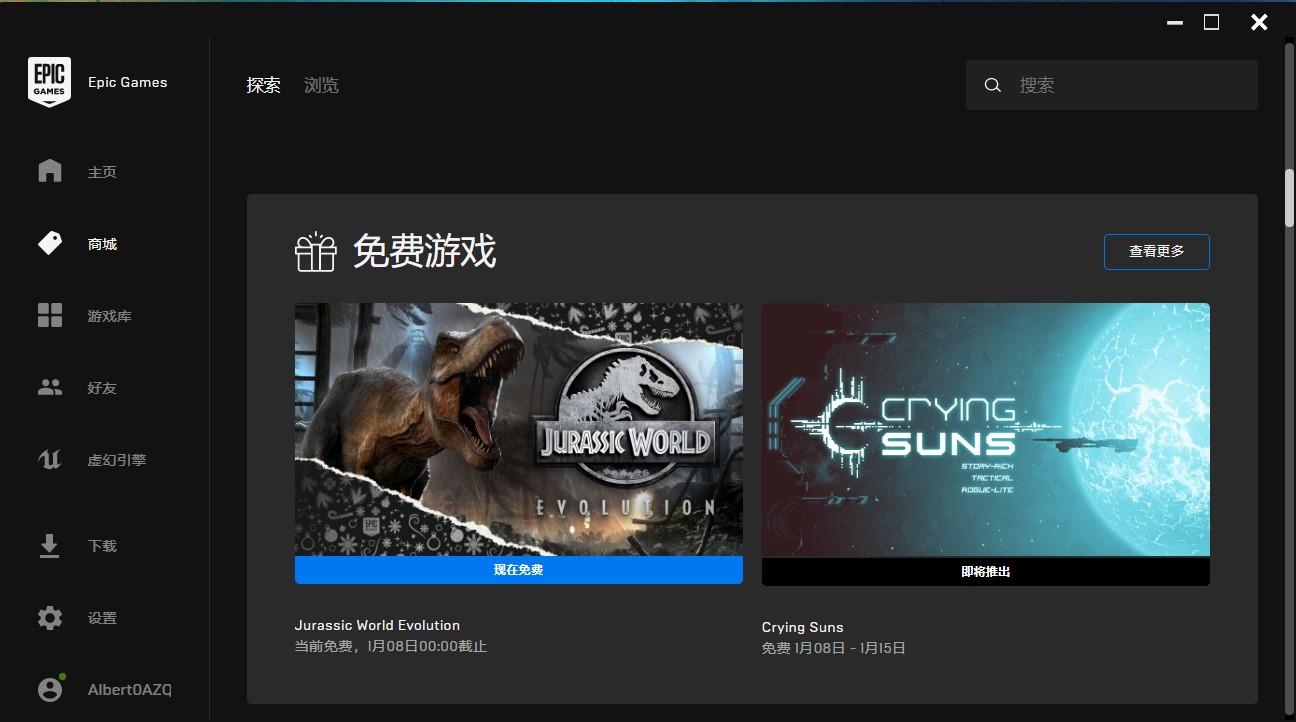Open the game library grid icon
The height and width of the screenshot is (722, 1296).
coord(50,315)
